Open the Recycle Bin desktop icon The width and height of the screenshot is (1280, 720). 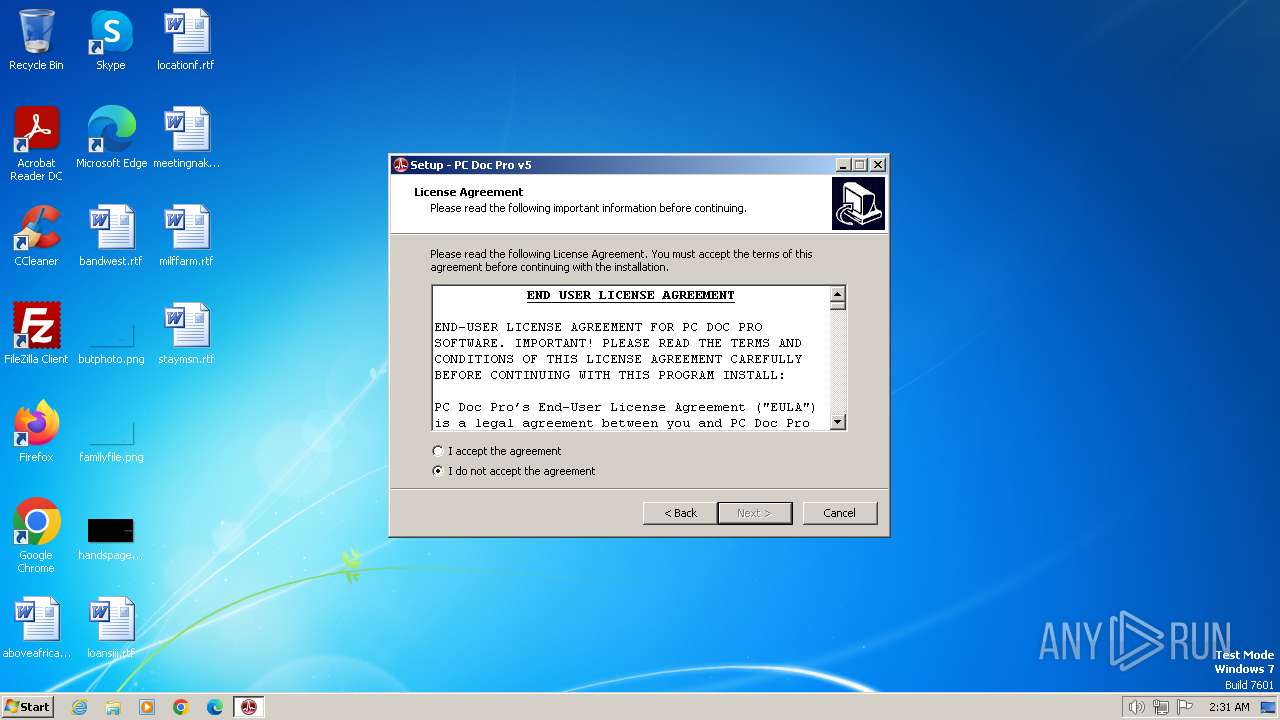pos(36,40)
